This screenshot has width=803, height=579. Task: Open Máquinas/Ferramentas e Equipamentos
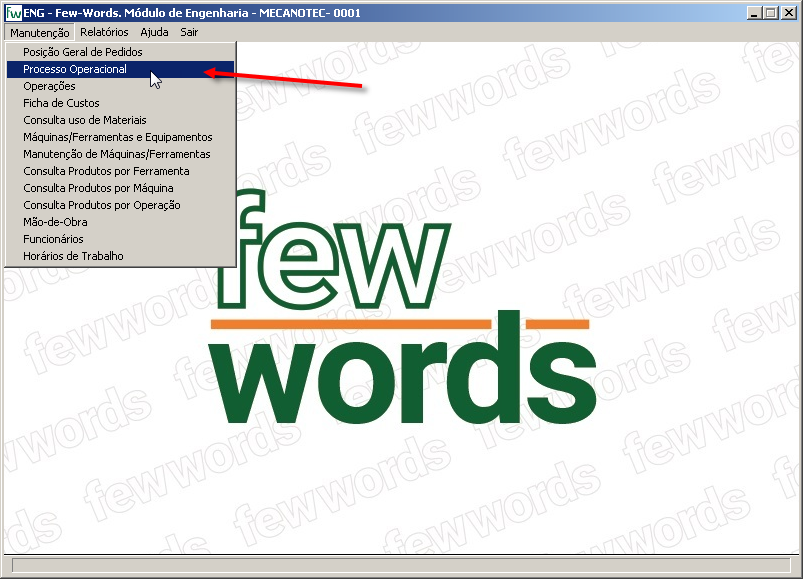[120, 137]
